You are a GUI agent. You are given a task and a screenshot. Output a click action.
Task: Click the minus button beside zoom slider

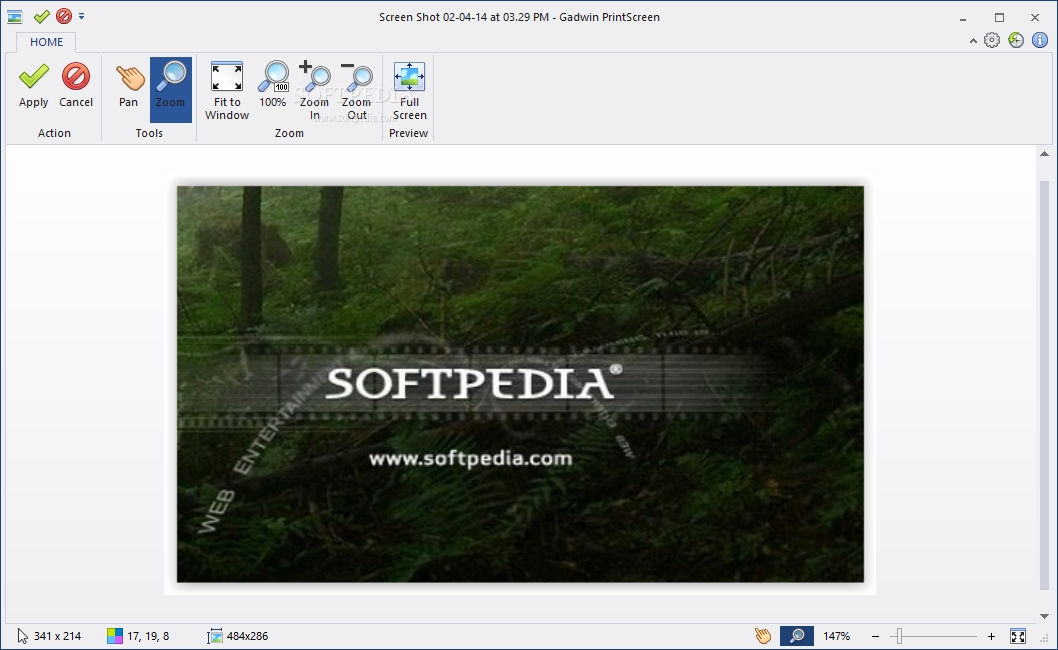875,637
